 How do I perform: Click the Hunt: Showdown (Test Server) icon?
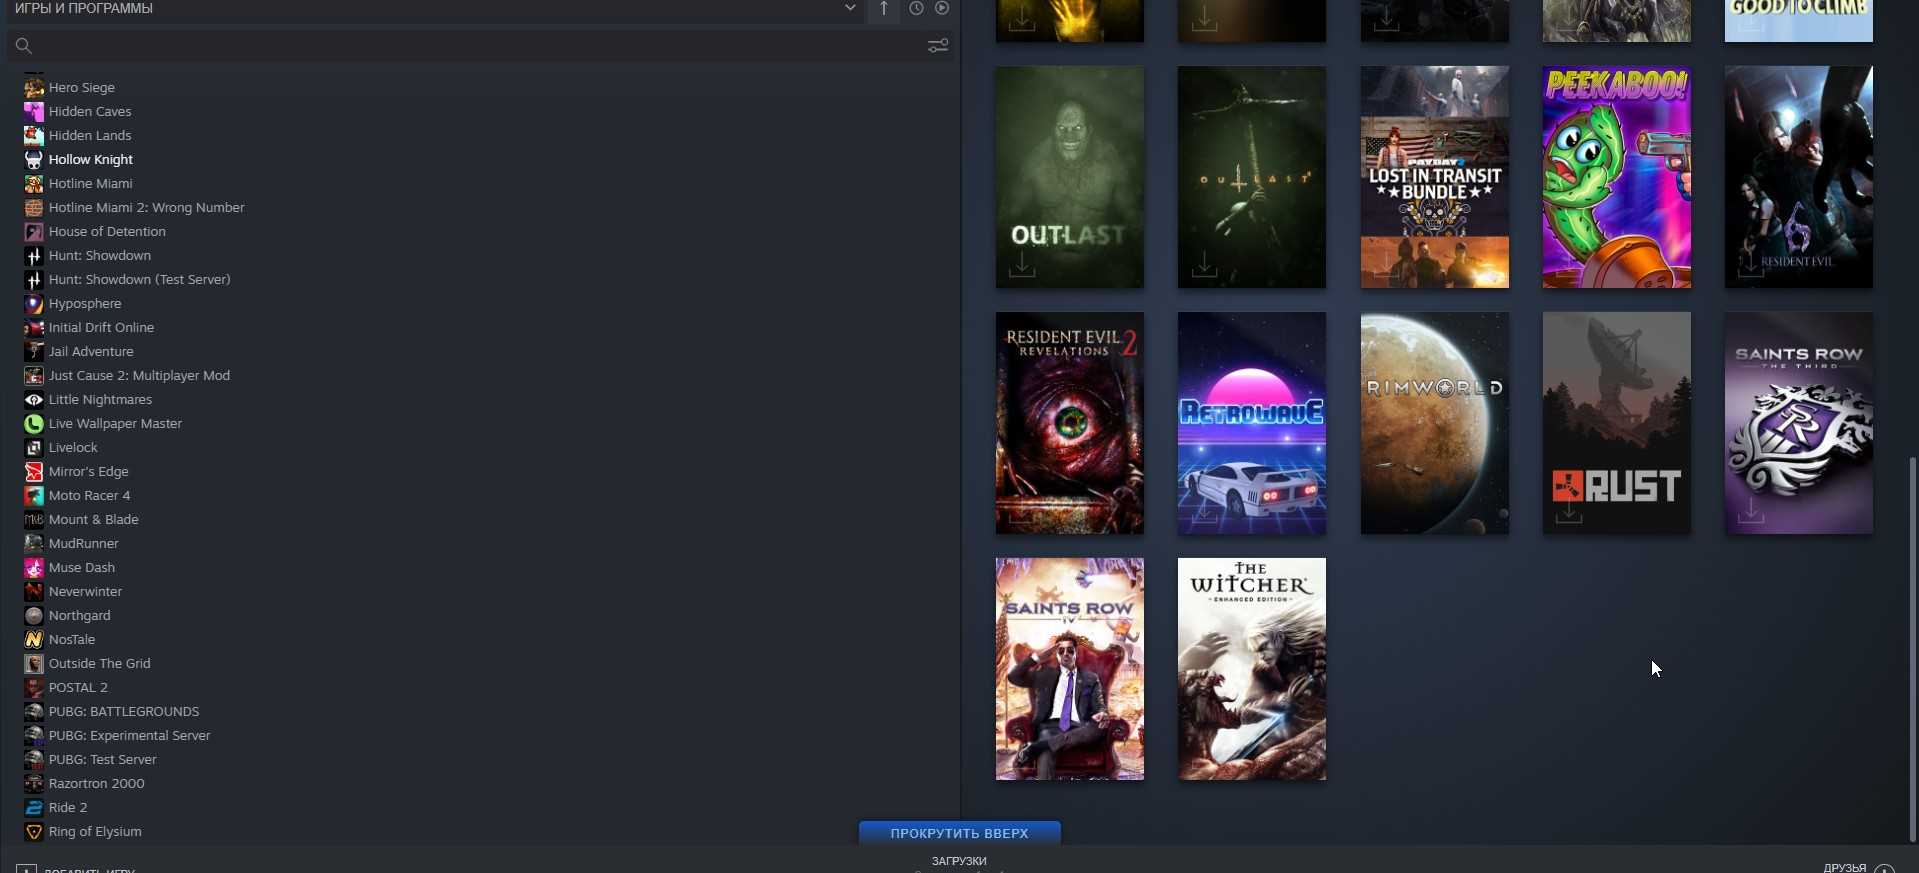click(34, 280)
